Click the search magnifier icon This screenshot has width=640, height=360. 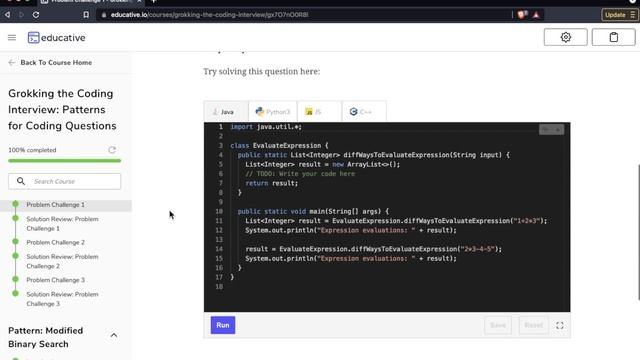pos(21,181)
